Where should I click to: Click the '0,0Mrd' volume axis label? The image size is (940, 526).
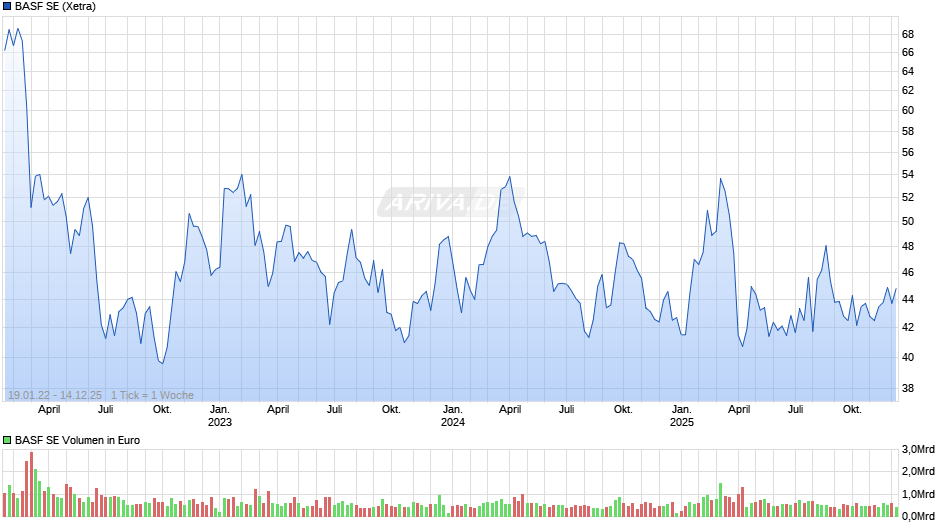(x=918, y=517)
